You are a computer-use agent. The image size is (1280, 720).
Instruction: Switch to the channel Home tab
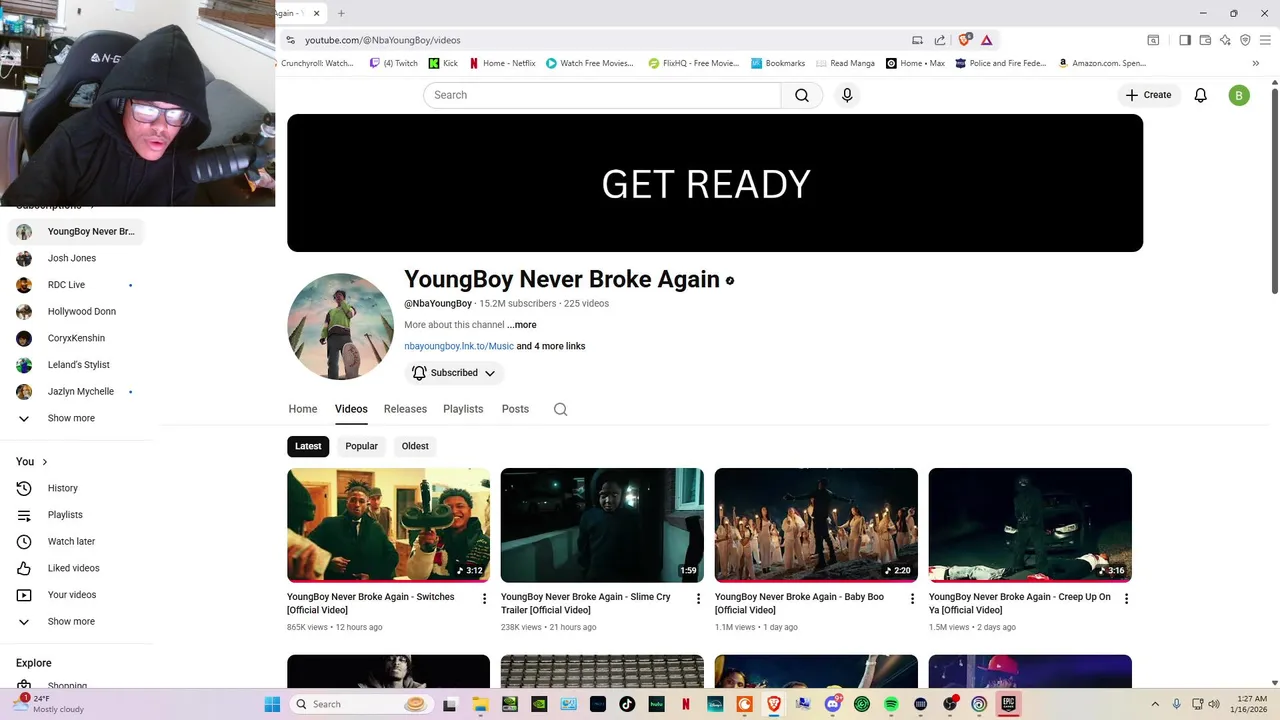pyautogui.click(x=303, y=409)
